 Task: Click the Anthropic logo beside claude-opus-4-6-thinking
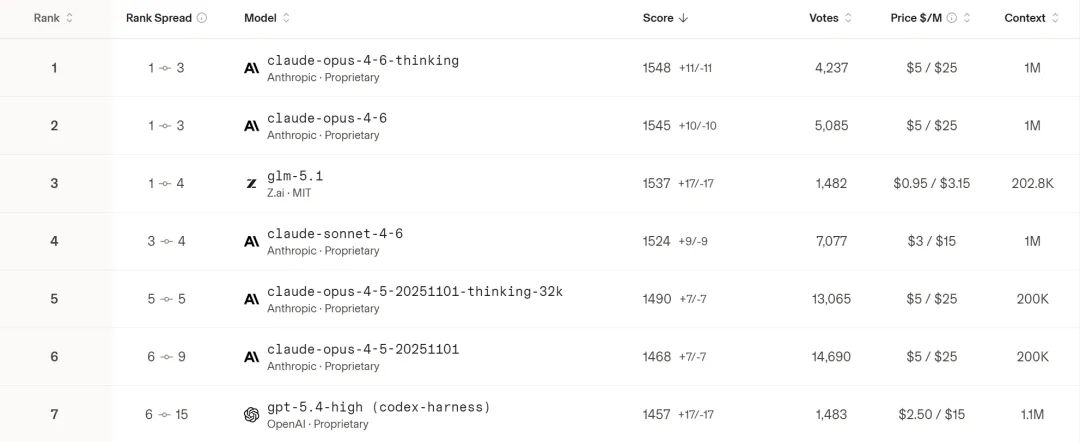251,68
